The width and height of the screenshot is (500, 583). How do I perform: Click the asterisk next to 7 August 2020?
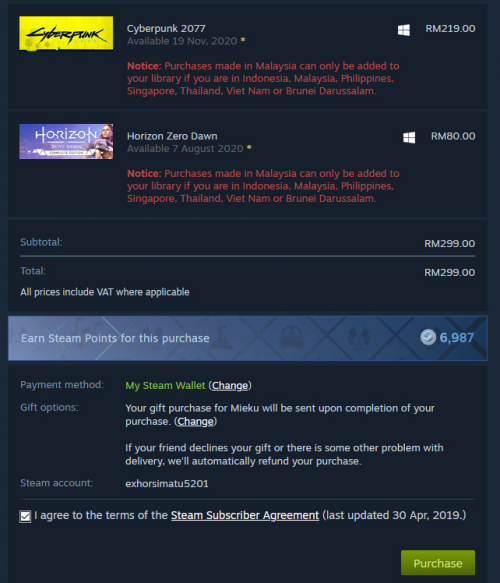click(249, 147)
